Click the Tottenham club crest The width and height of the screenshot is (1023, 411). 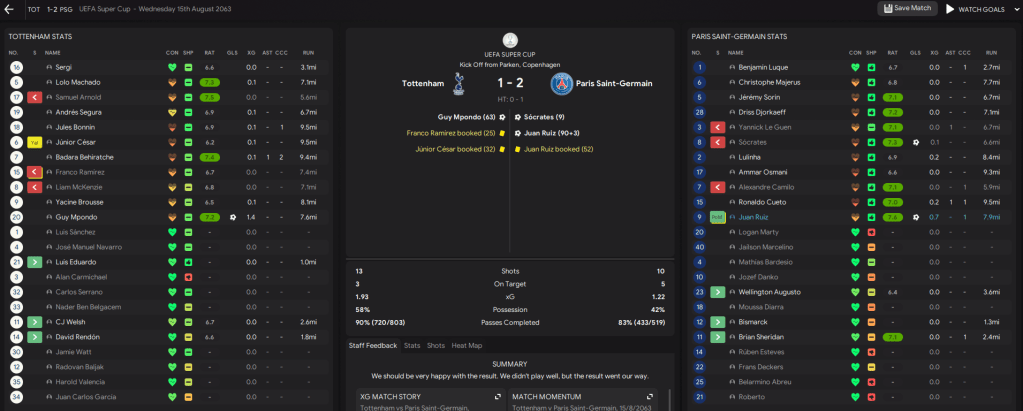point(459,84)
